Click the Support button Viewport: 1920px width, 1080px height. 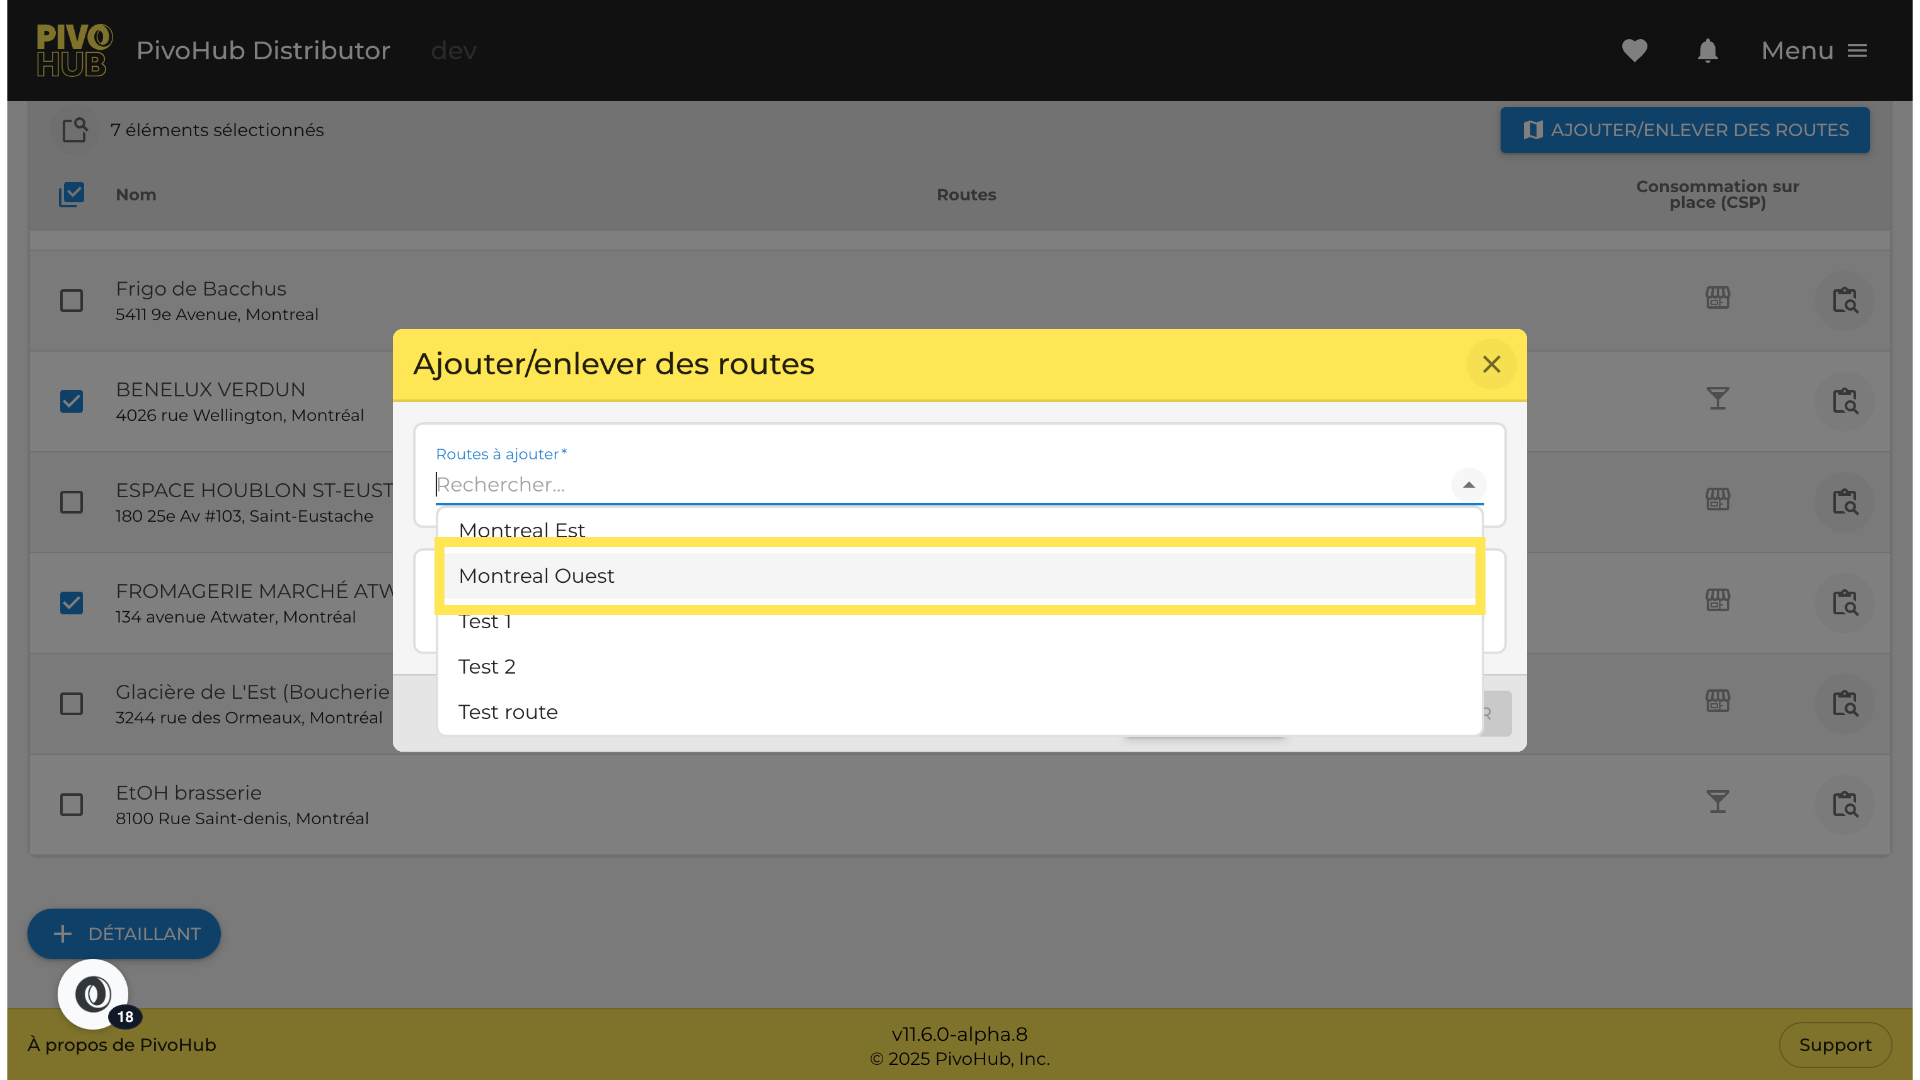click(1834, 1045)
